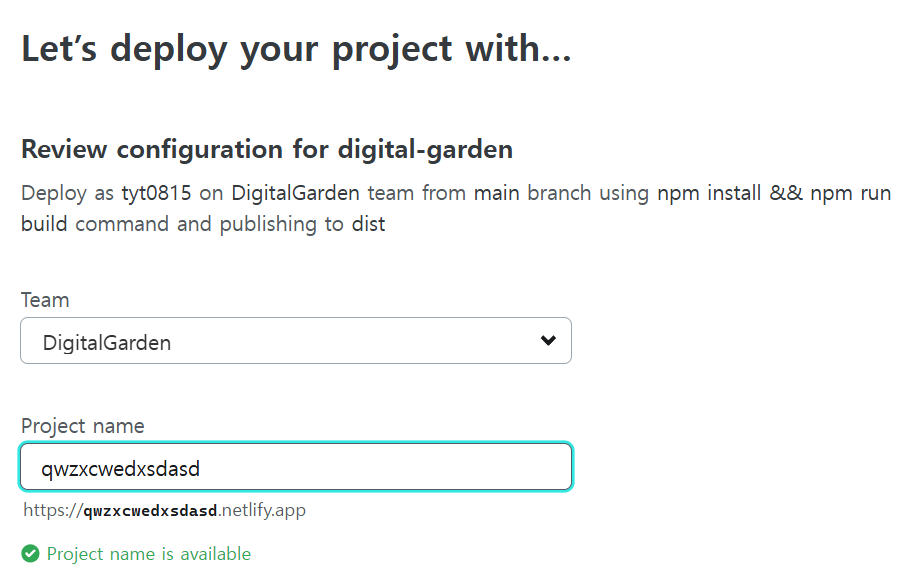Click the 'build' word starting second description line
Viewport: 900px width, 583px height.
44,224
